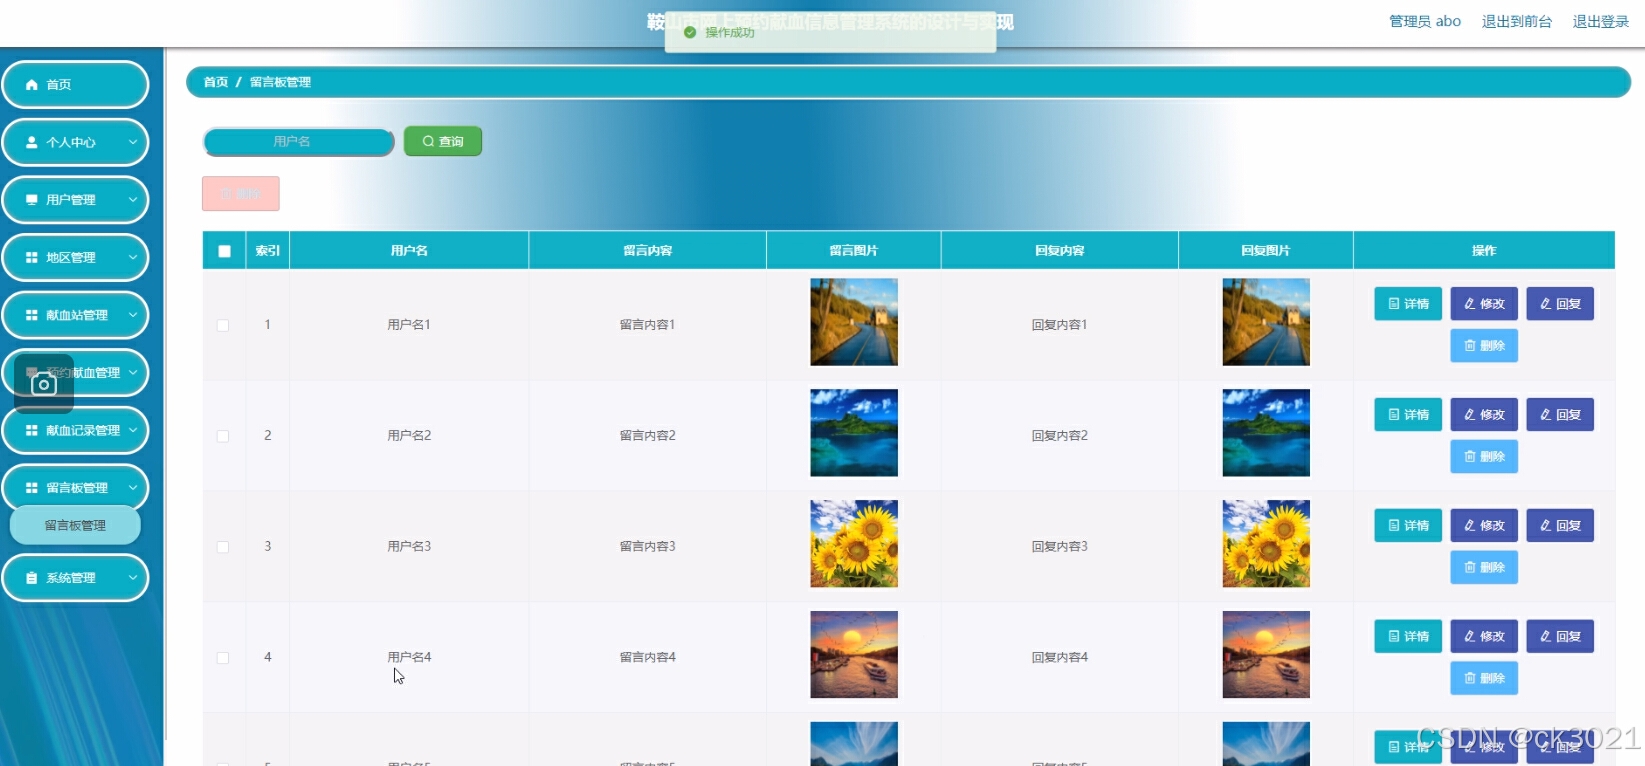
Task: Click the cell 留言内容4
Action: pos(647,658)
